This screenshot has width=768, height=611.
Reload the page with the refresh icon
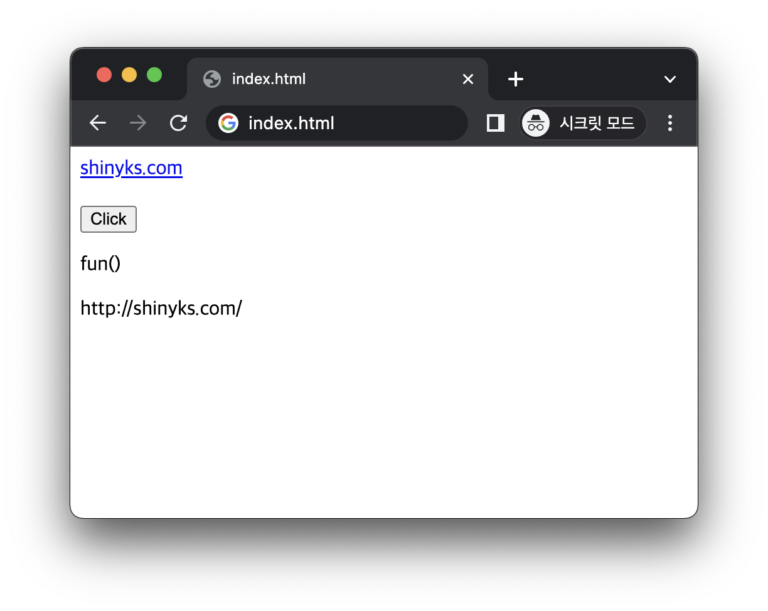point(178,123)
